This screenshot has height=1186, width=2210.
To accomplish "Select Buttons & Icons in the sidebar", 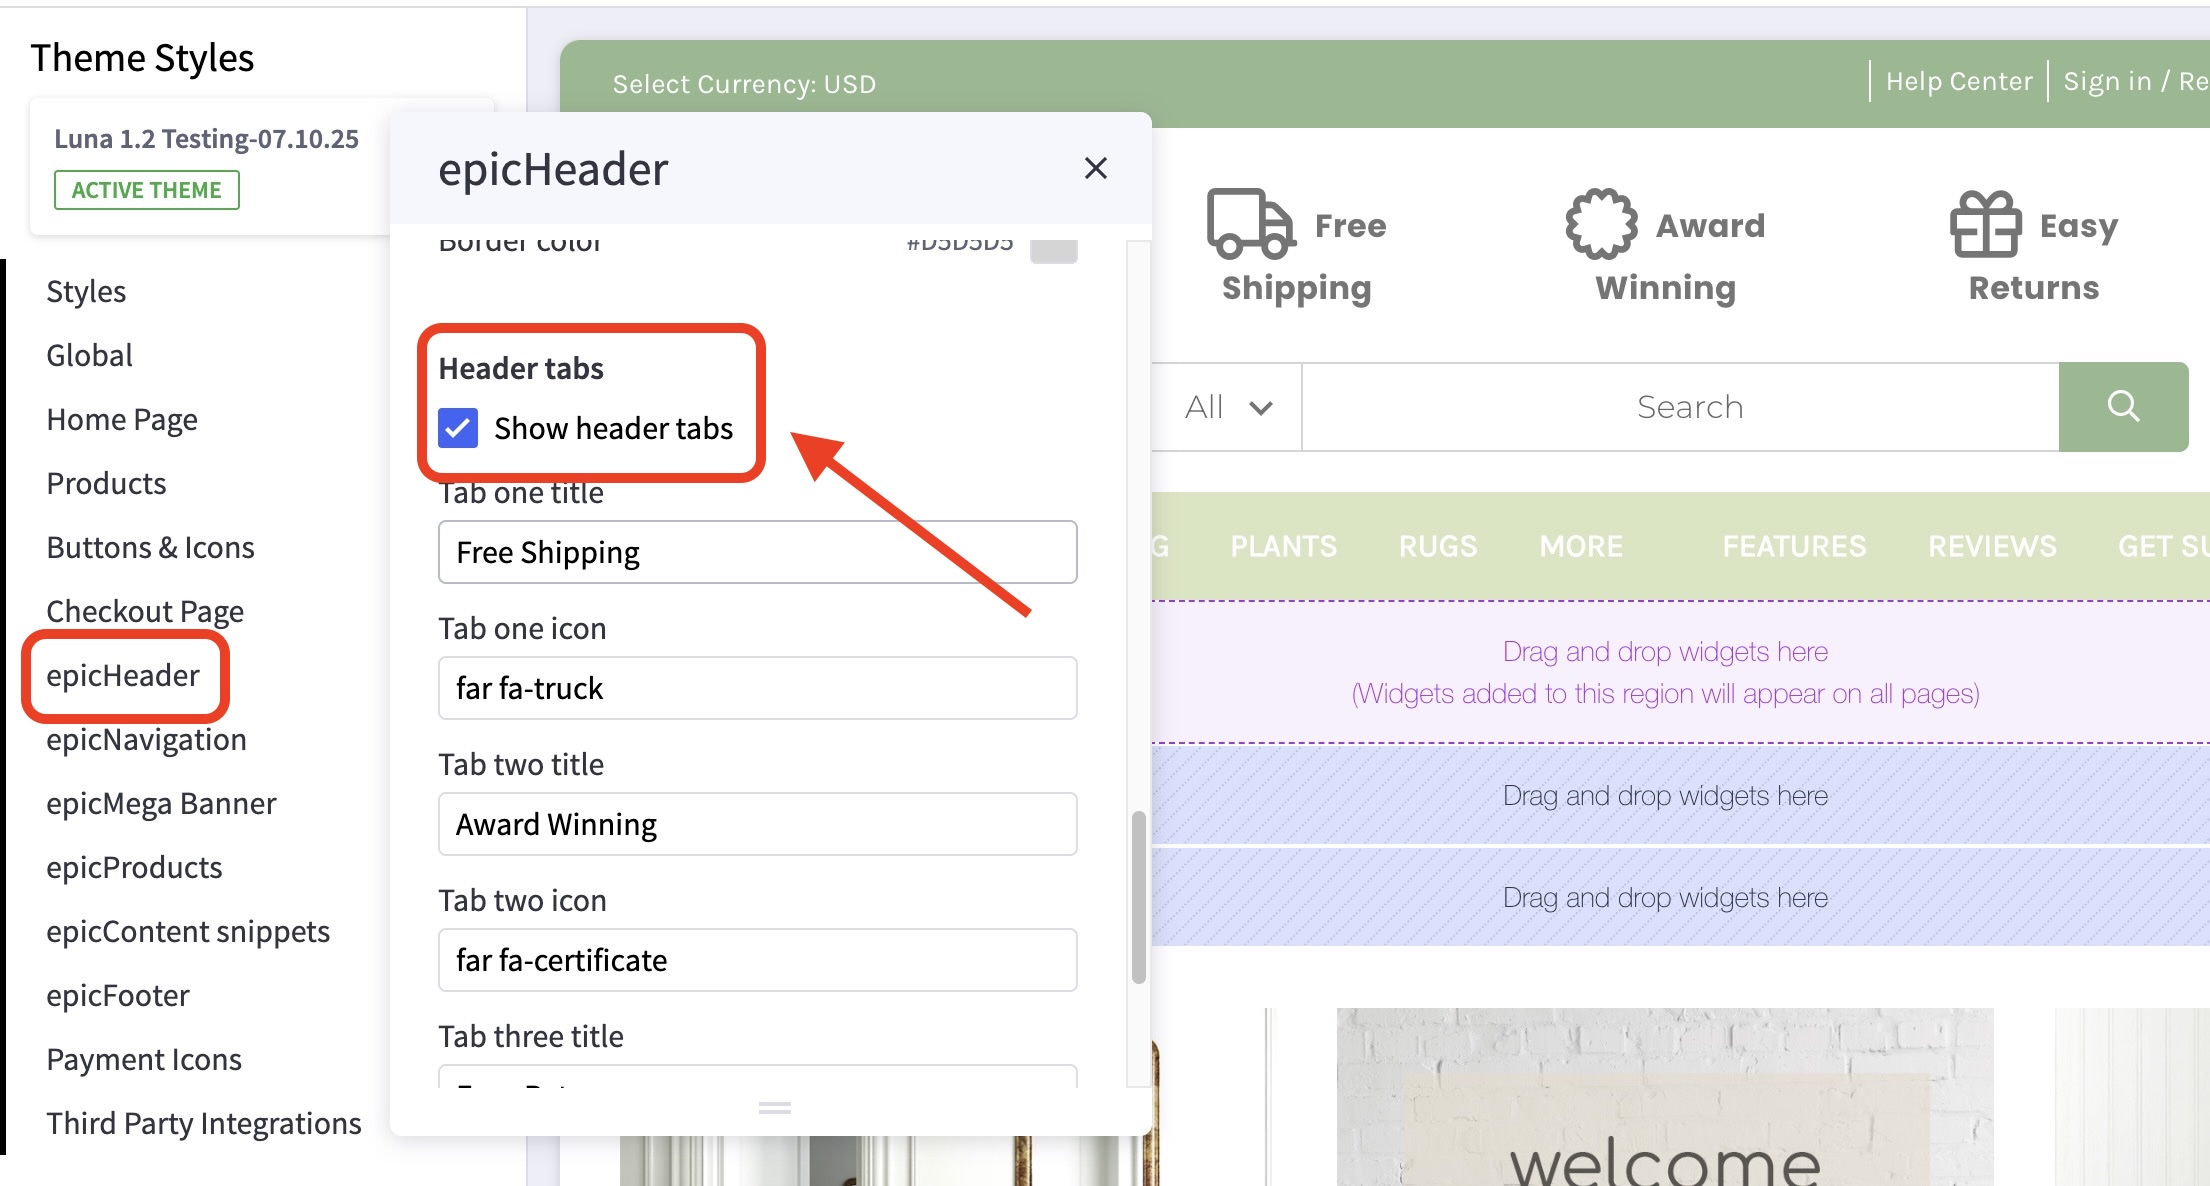I will click(149, 547).
